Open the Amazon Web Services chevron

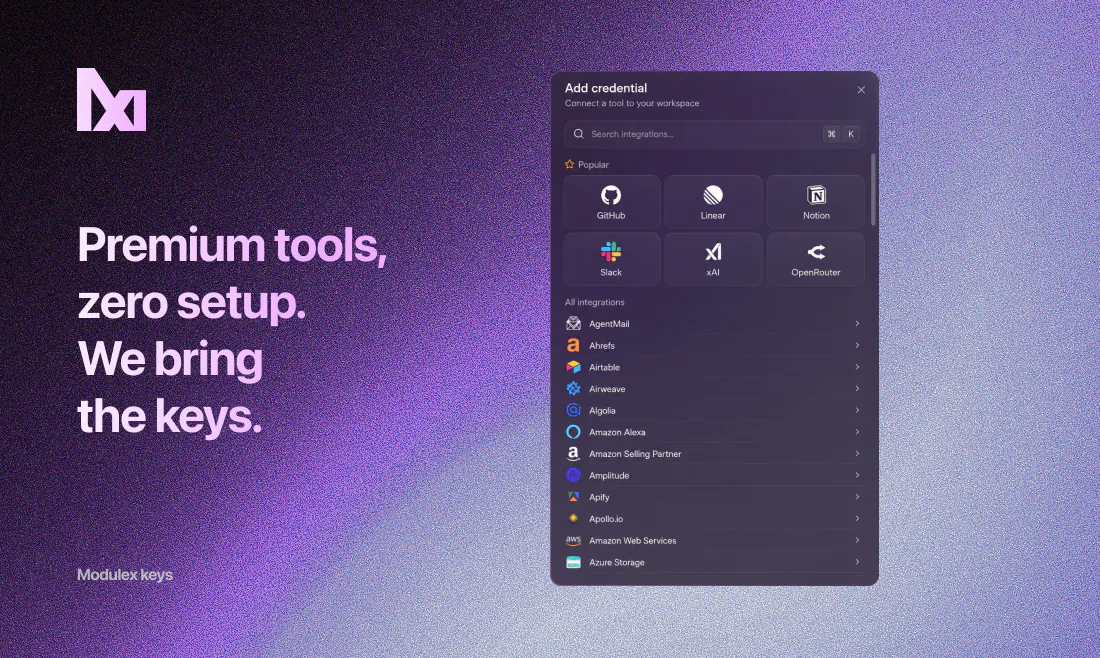(x=857, y=540)
